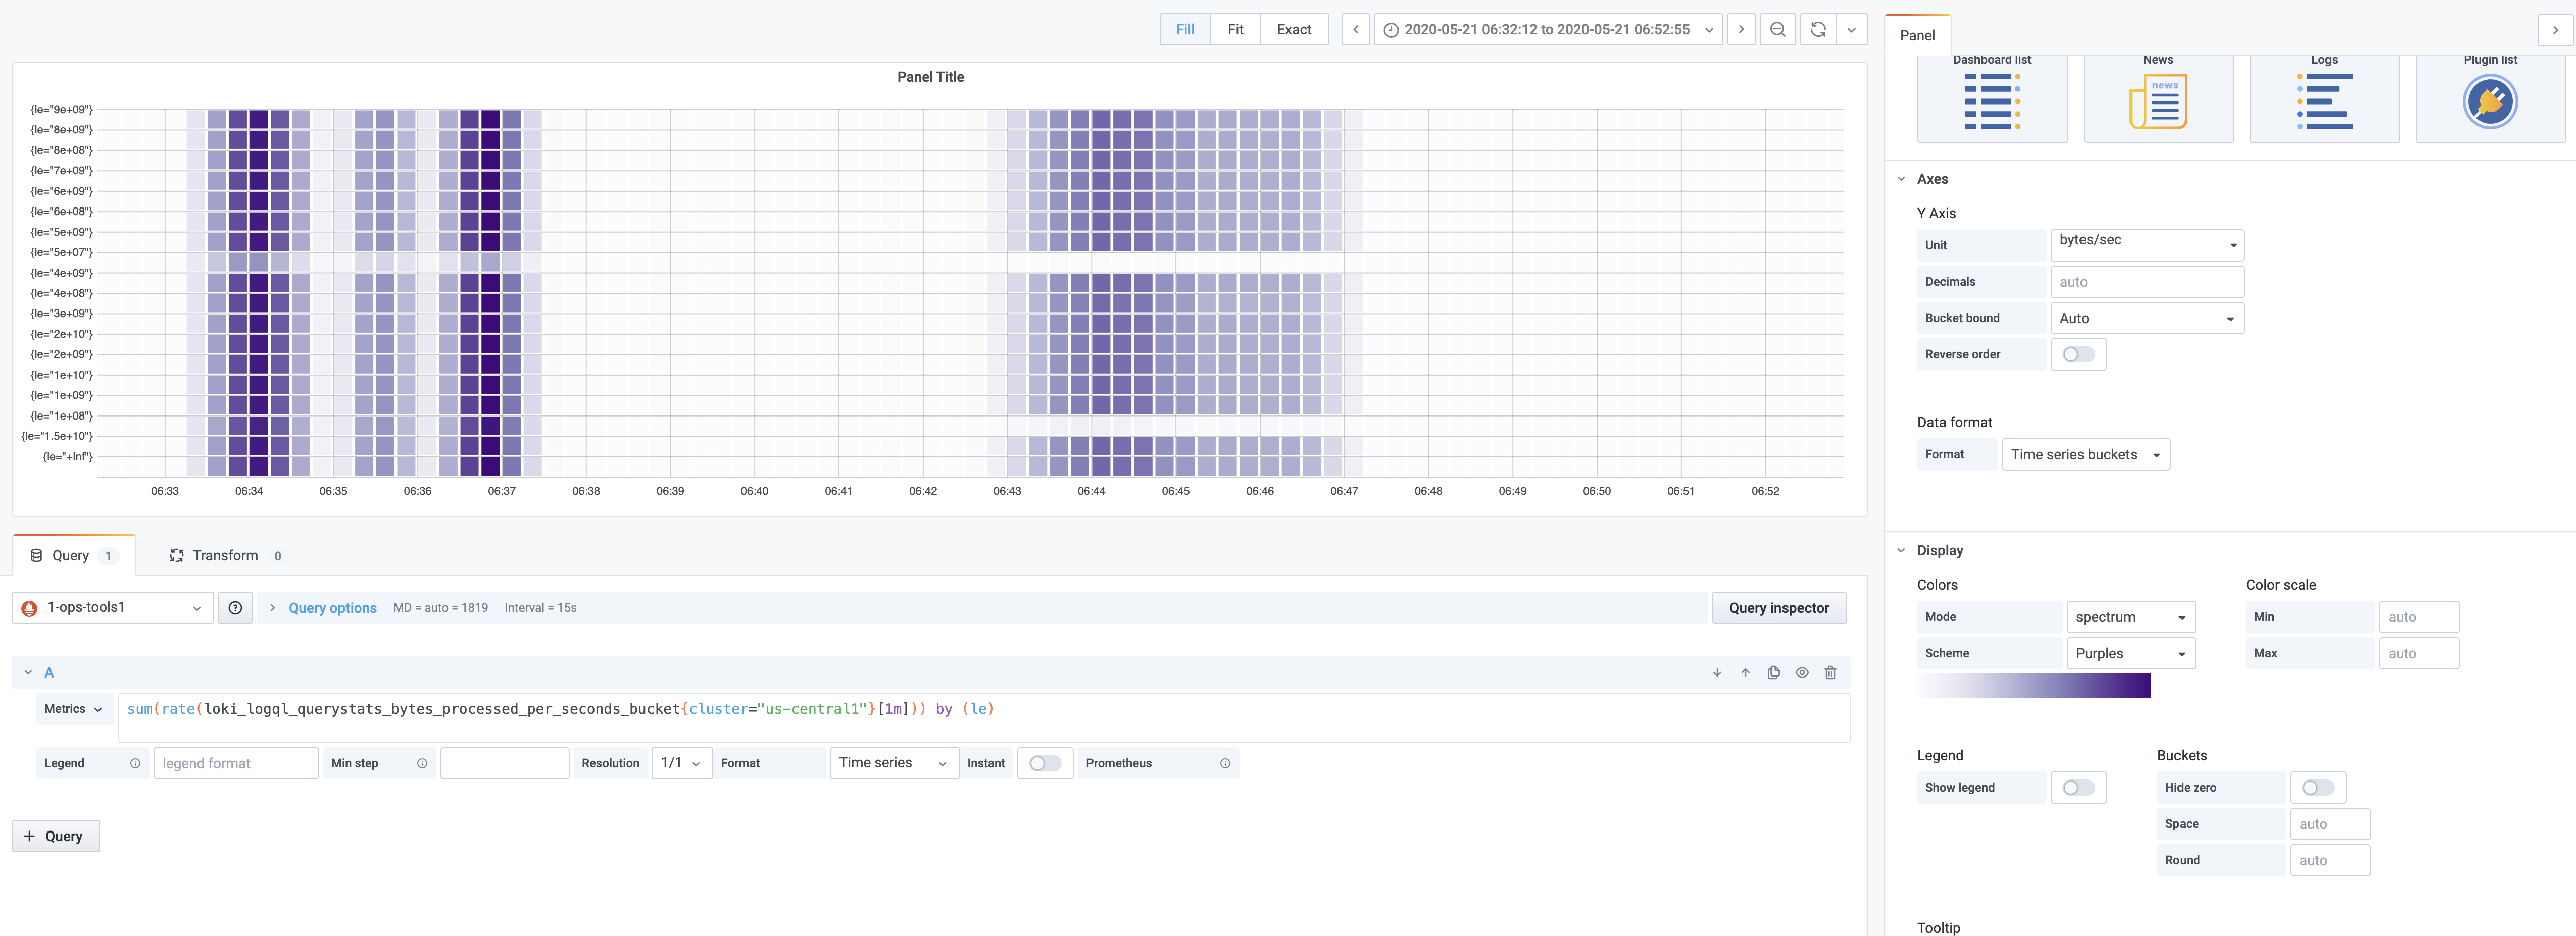Delete query A with the trash icon
The width and height of the screenshot is (2576, 936).
coord(1831,672)
